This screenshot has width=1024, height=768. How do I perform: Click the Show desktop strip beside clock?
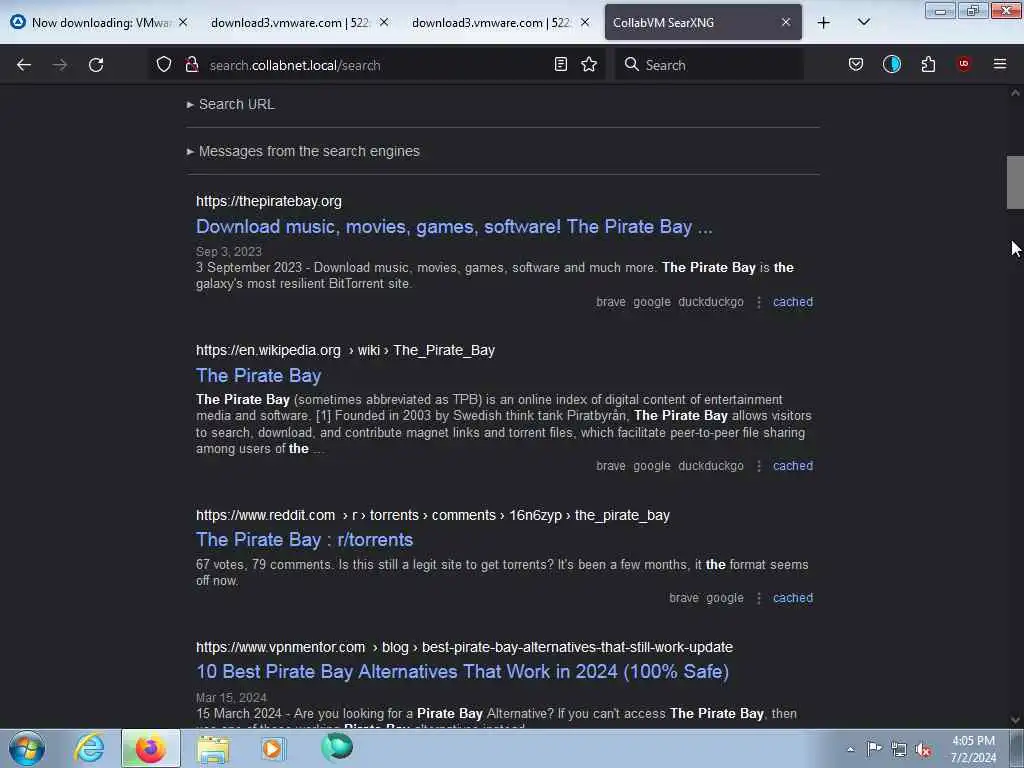[1017, 748]
